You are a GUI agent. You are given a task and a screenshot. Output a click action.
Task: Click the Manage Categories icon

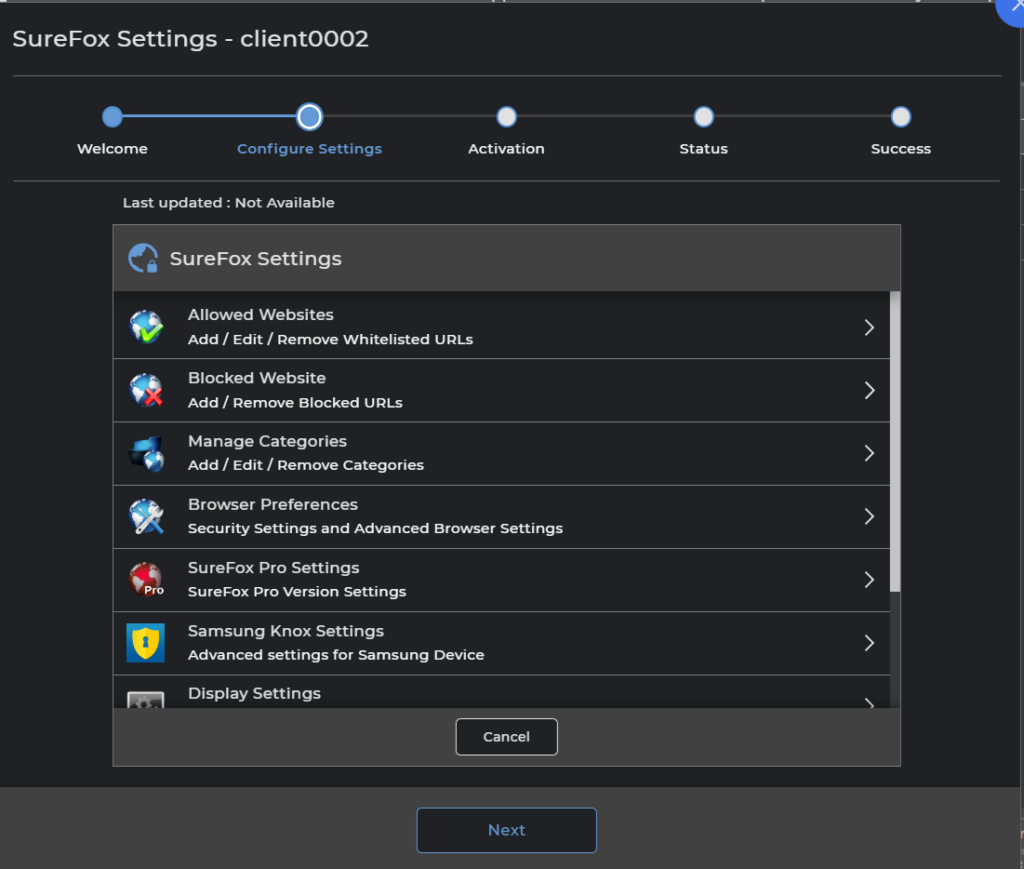(146, 453)
